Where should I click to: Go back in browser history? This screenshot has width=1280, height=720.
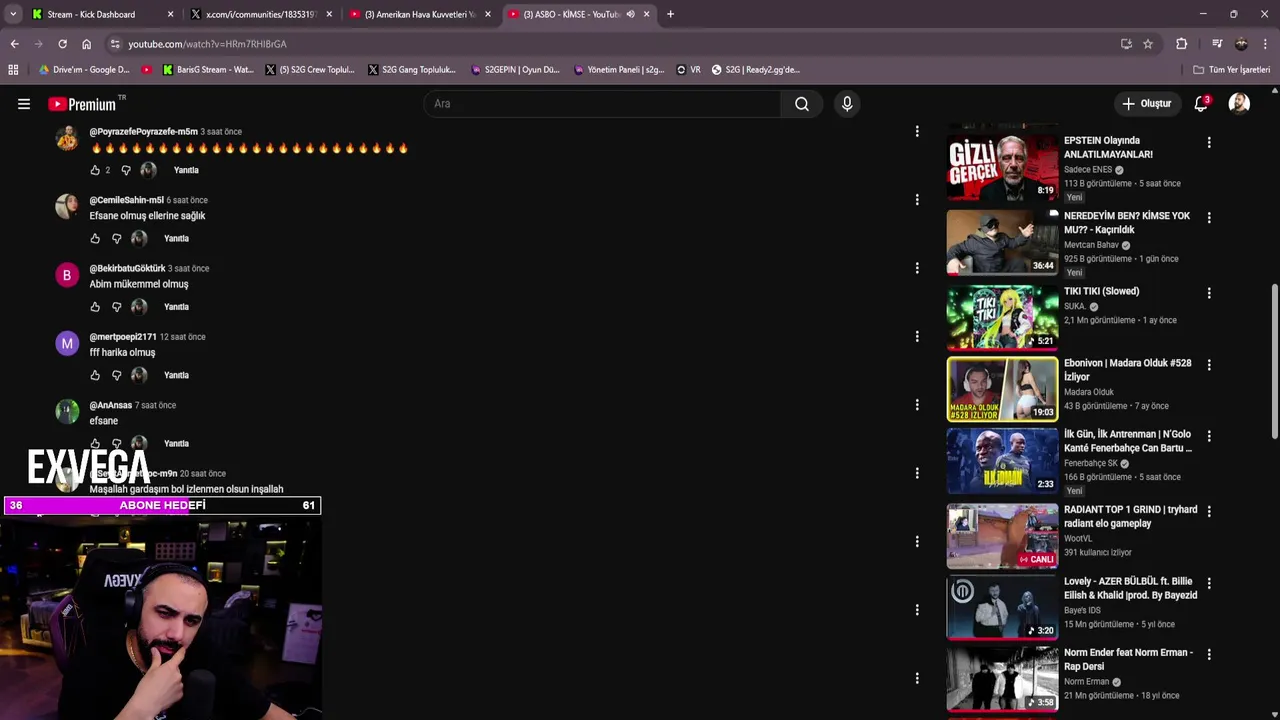pos(14,44)
